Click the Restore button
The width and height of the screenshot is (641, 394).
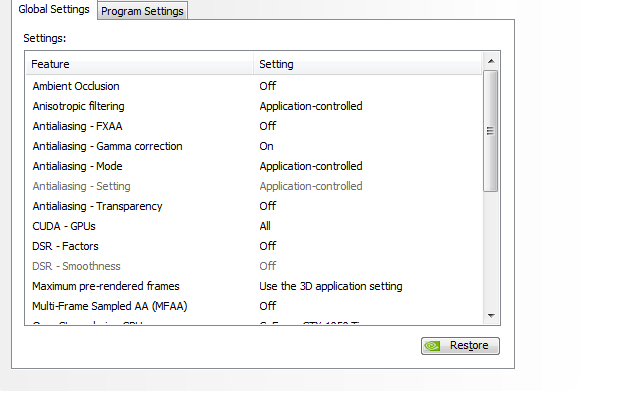pos(460,346)
